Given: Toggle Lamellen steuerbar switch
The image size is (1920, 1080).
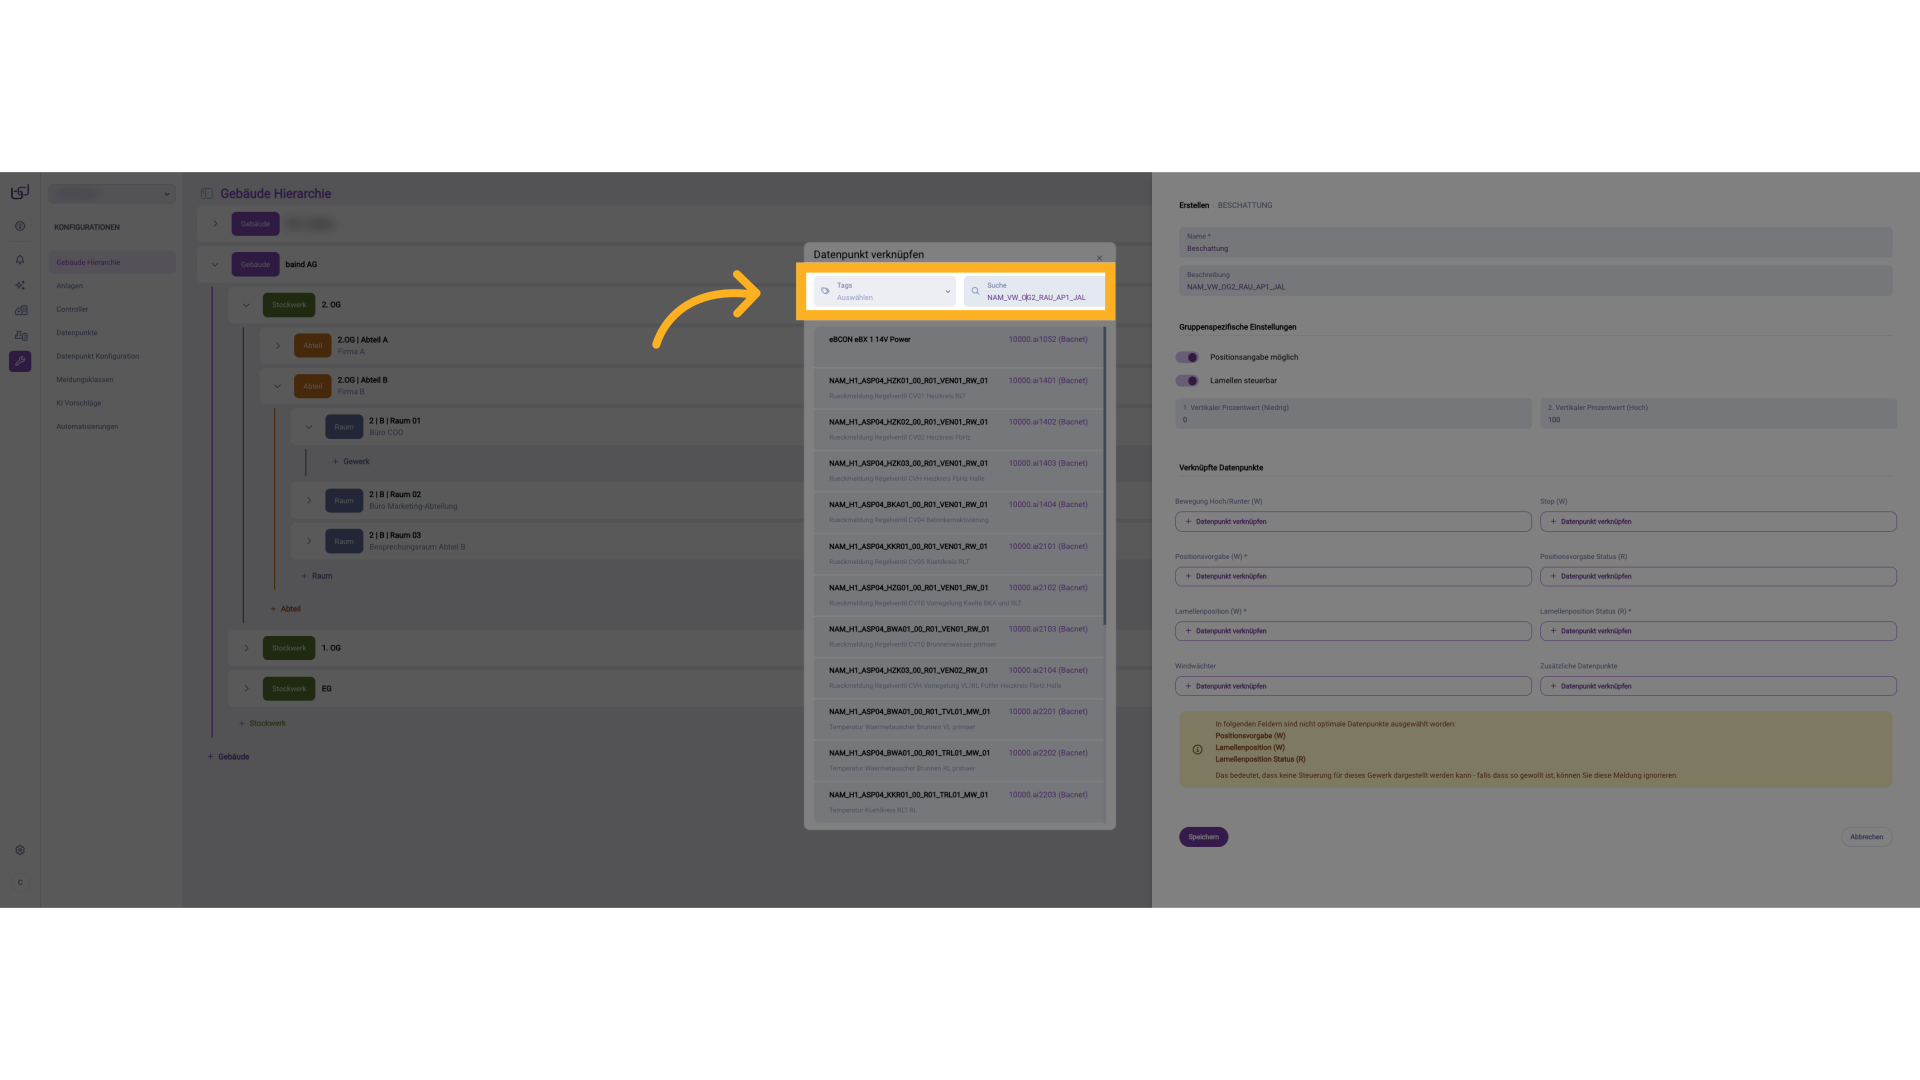Looking at the screenshot, I should [x=1187, y=380].
